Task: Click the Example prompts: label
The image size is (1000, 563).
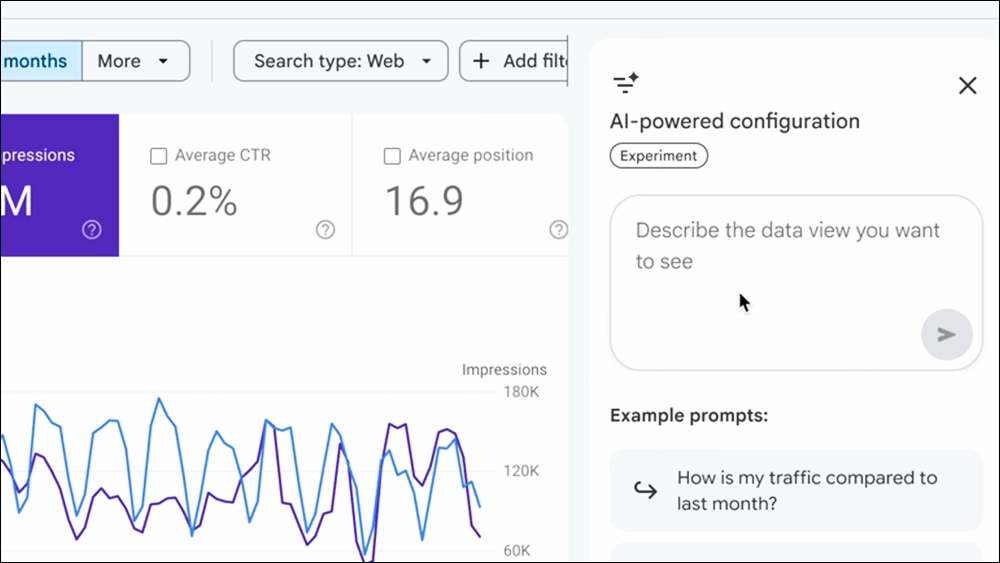Action: pos(689,416)
